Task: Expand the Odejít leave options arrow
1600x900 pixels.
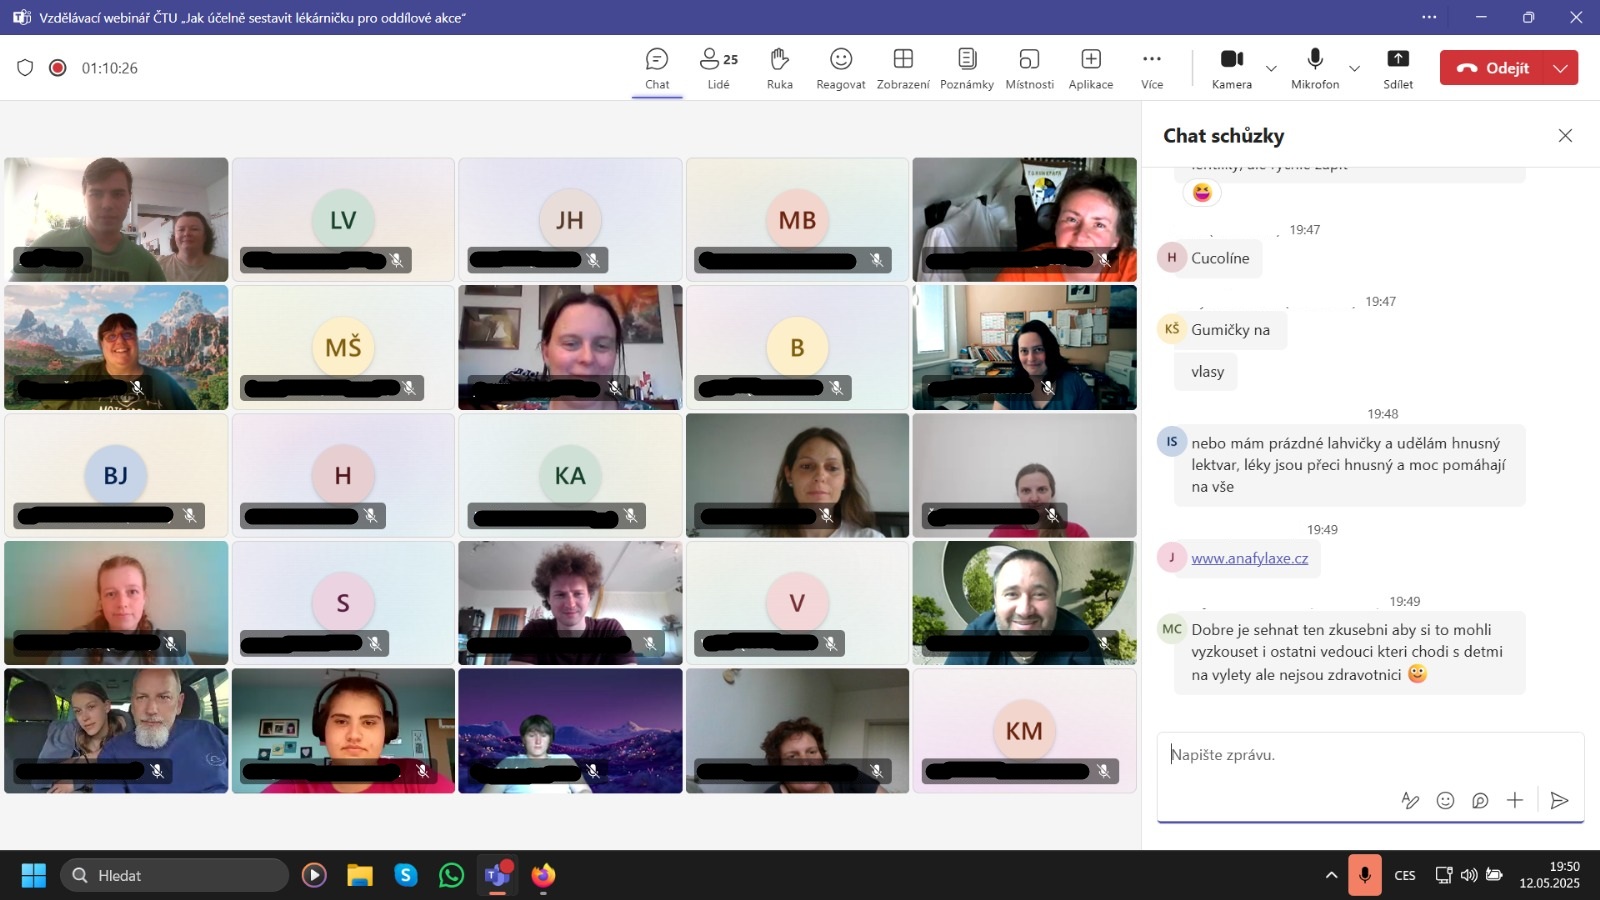Action: click(1561, 68)
